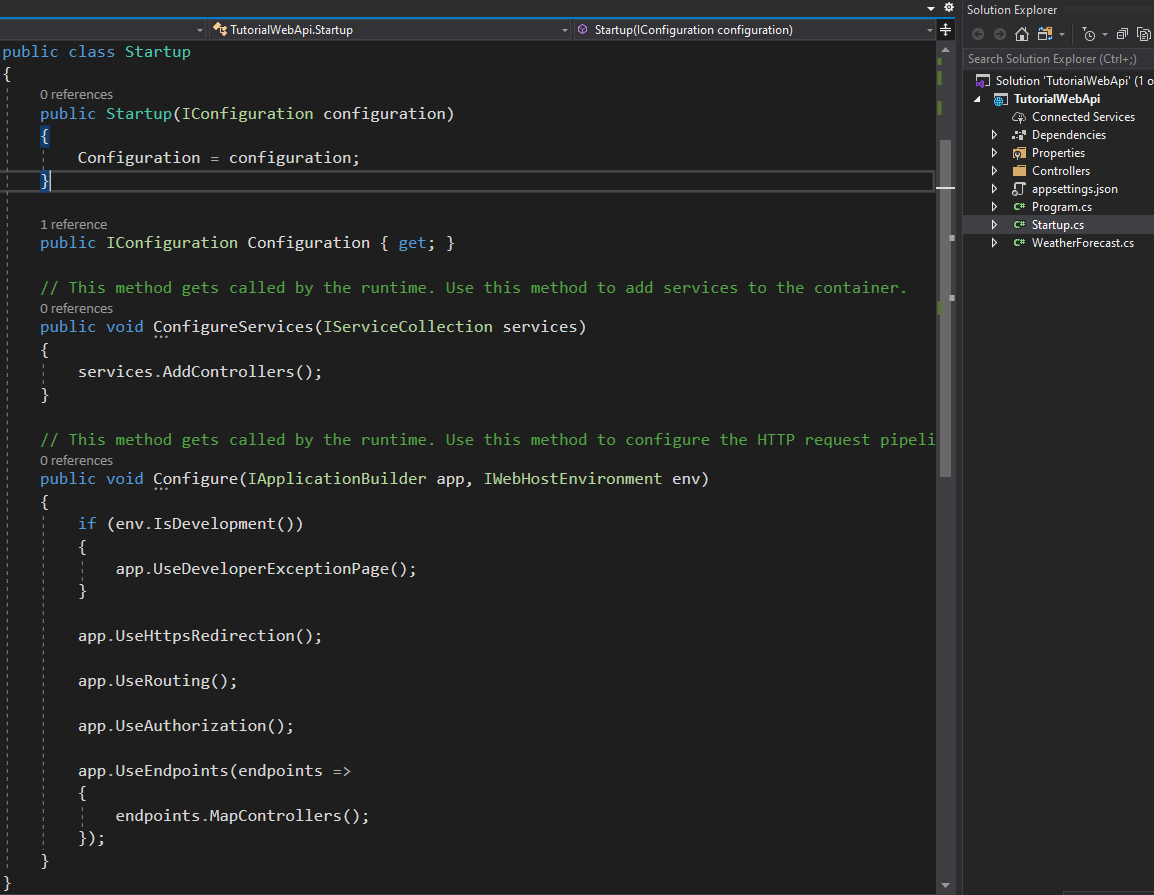Select the appsettings.json file
The image size is (1154, 895).
click(1075, 189)
